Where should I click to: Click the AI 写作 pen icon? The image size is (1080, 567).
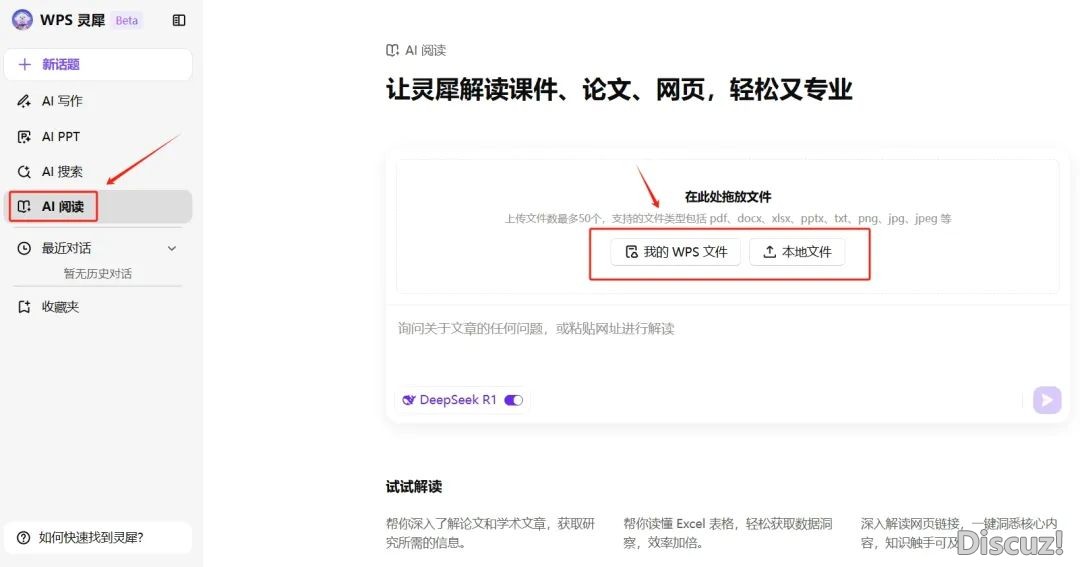coord(25,101)
